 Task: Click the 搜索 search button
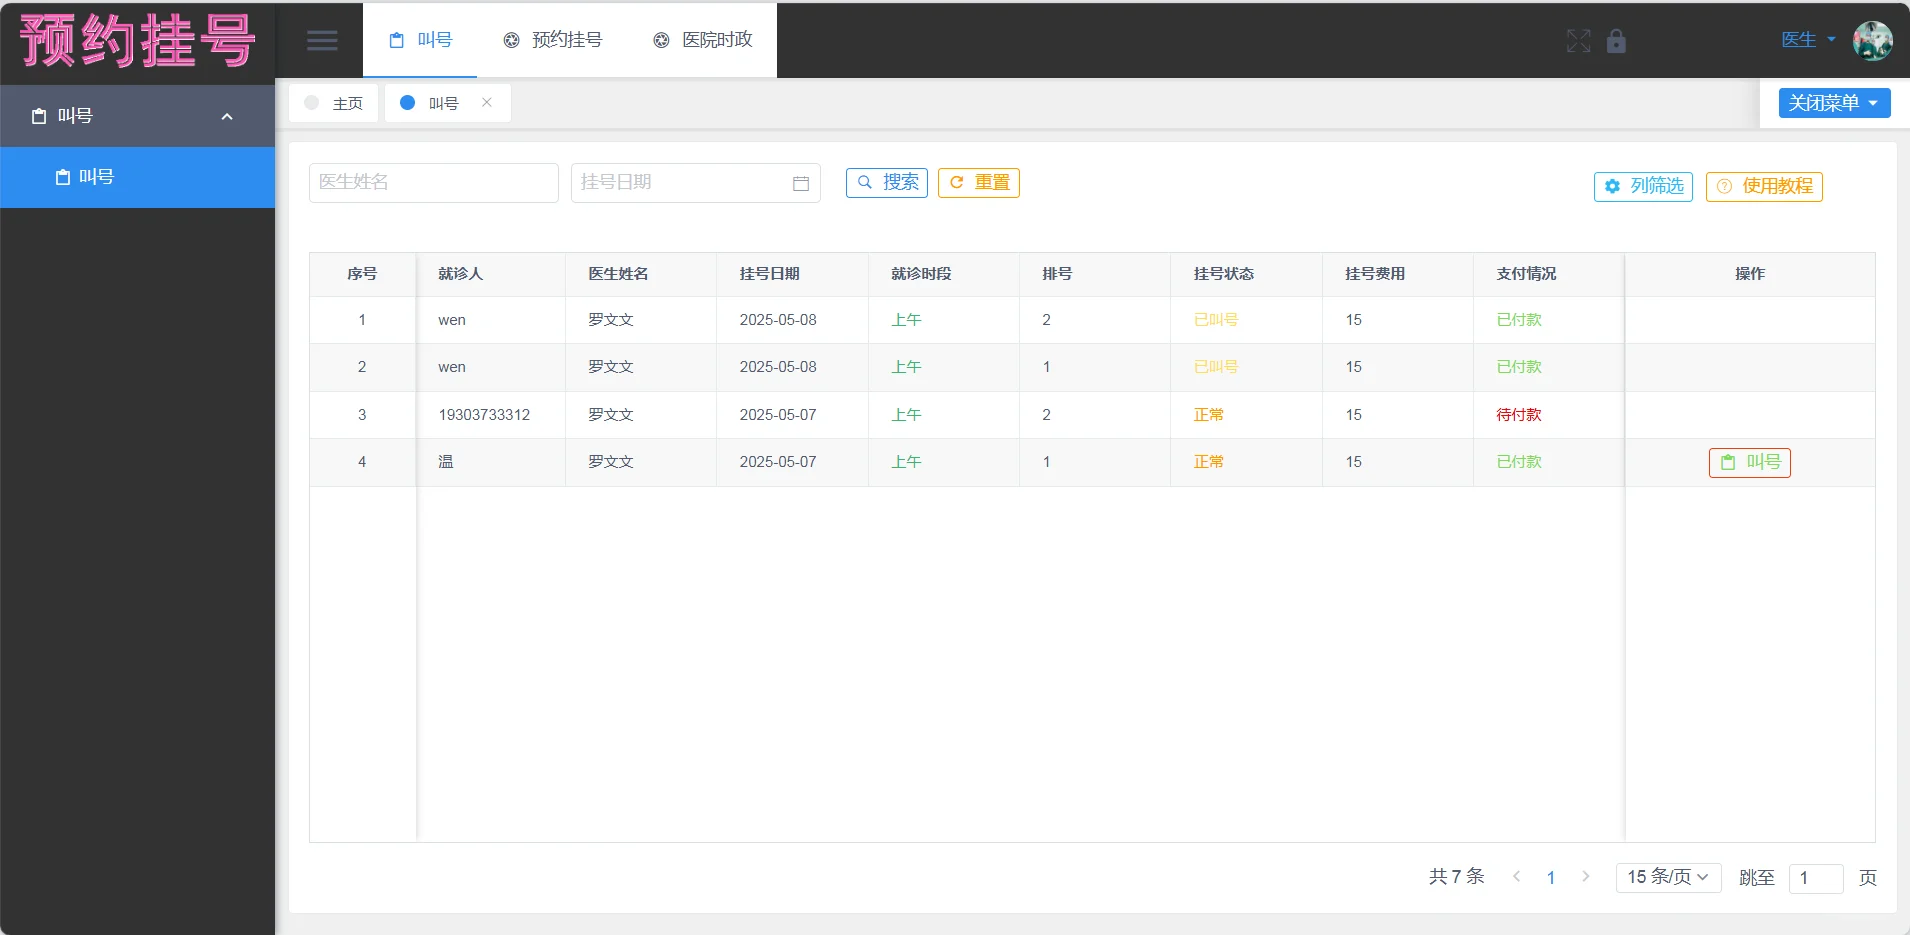tap(886, 183)
